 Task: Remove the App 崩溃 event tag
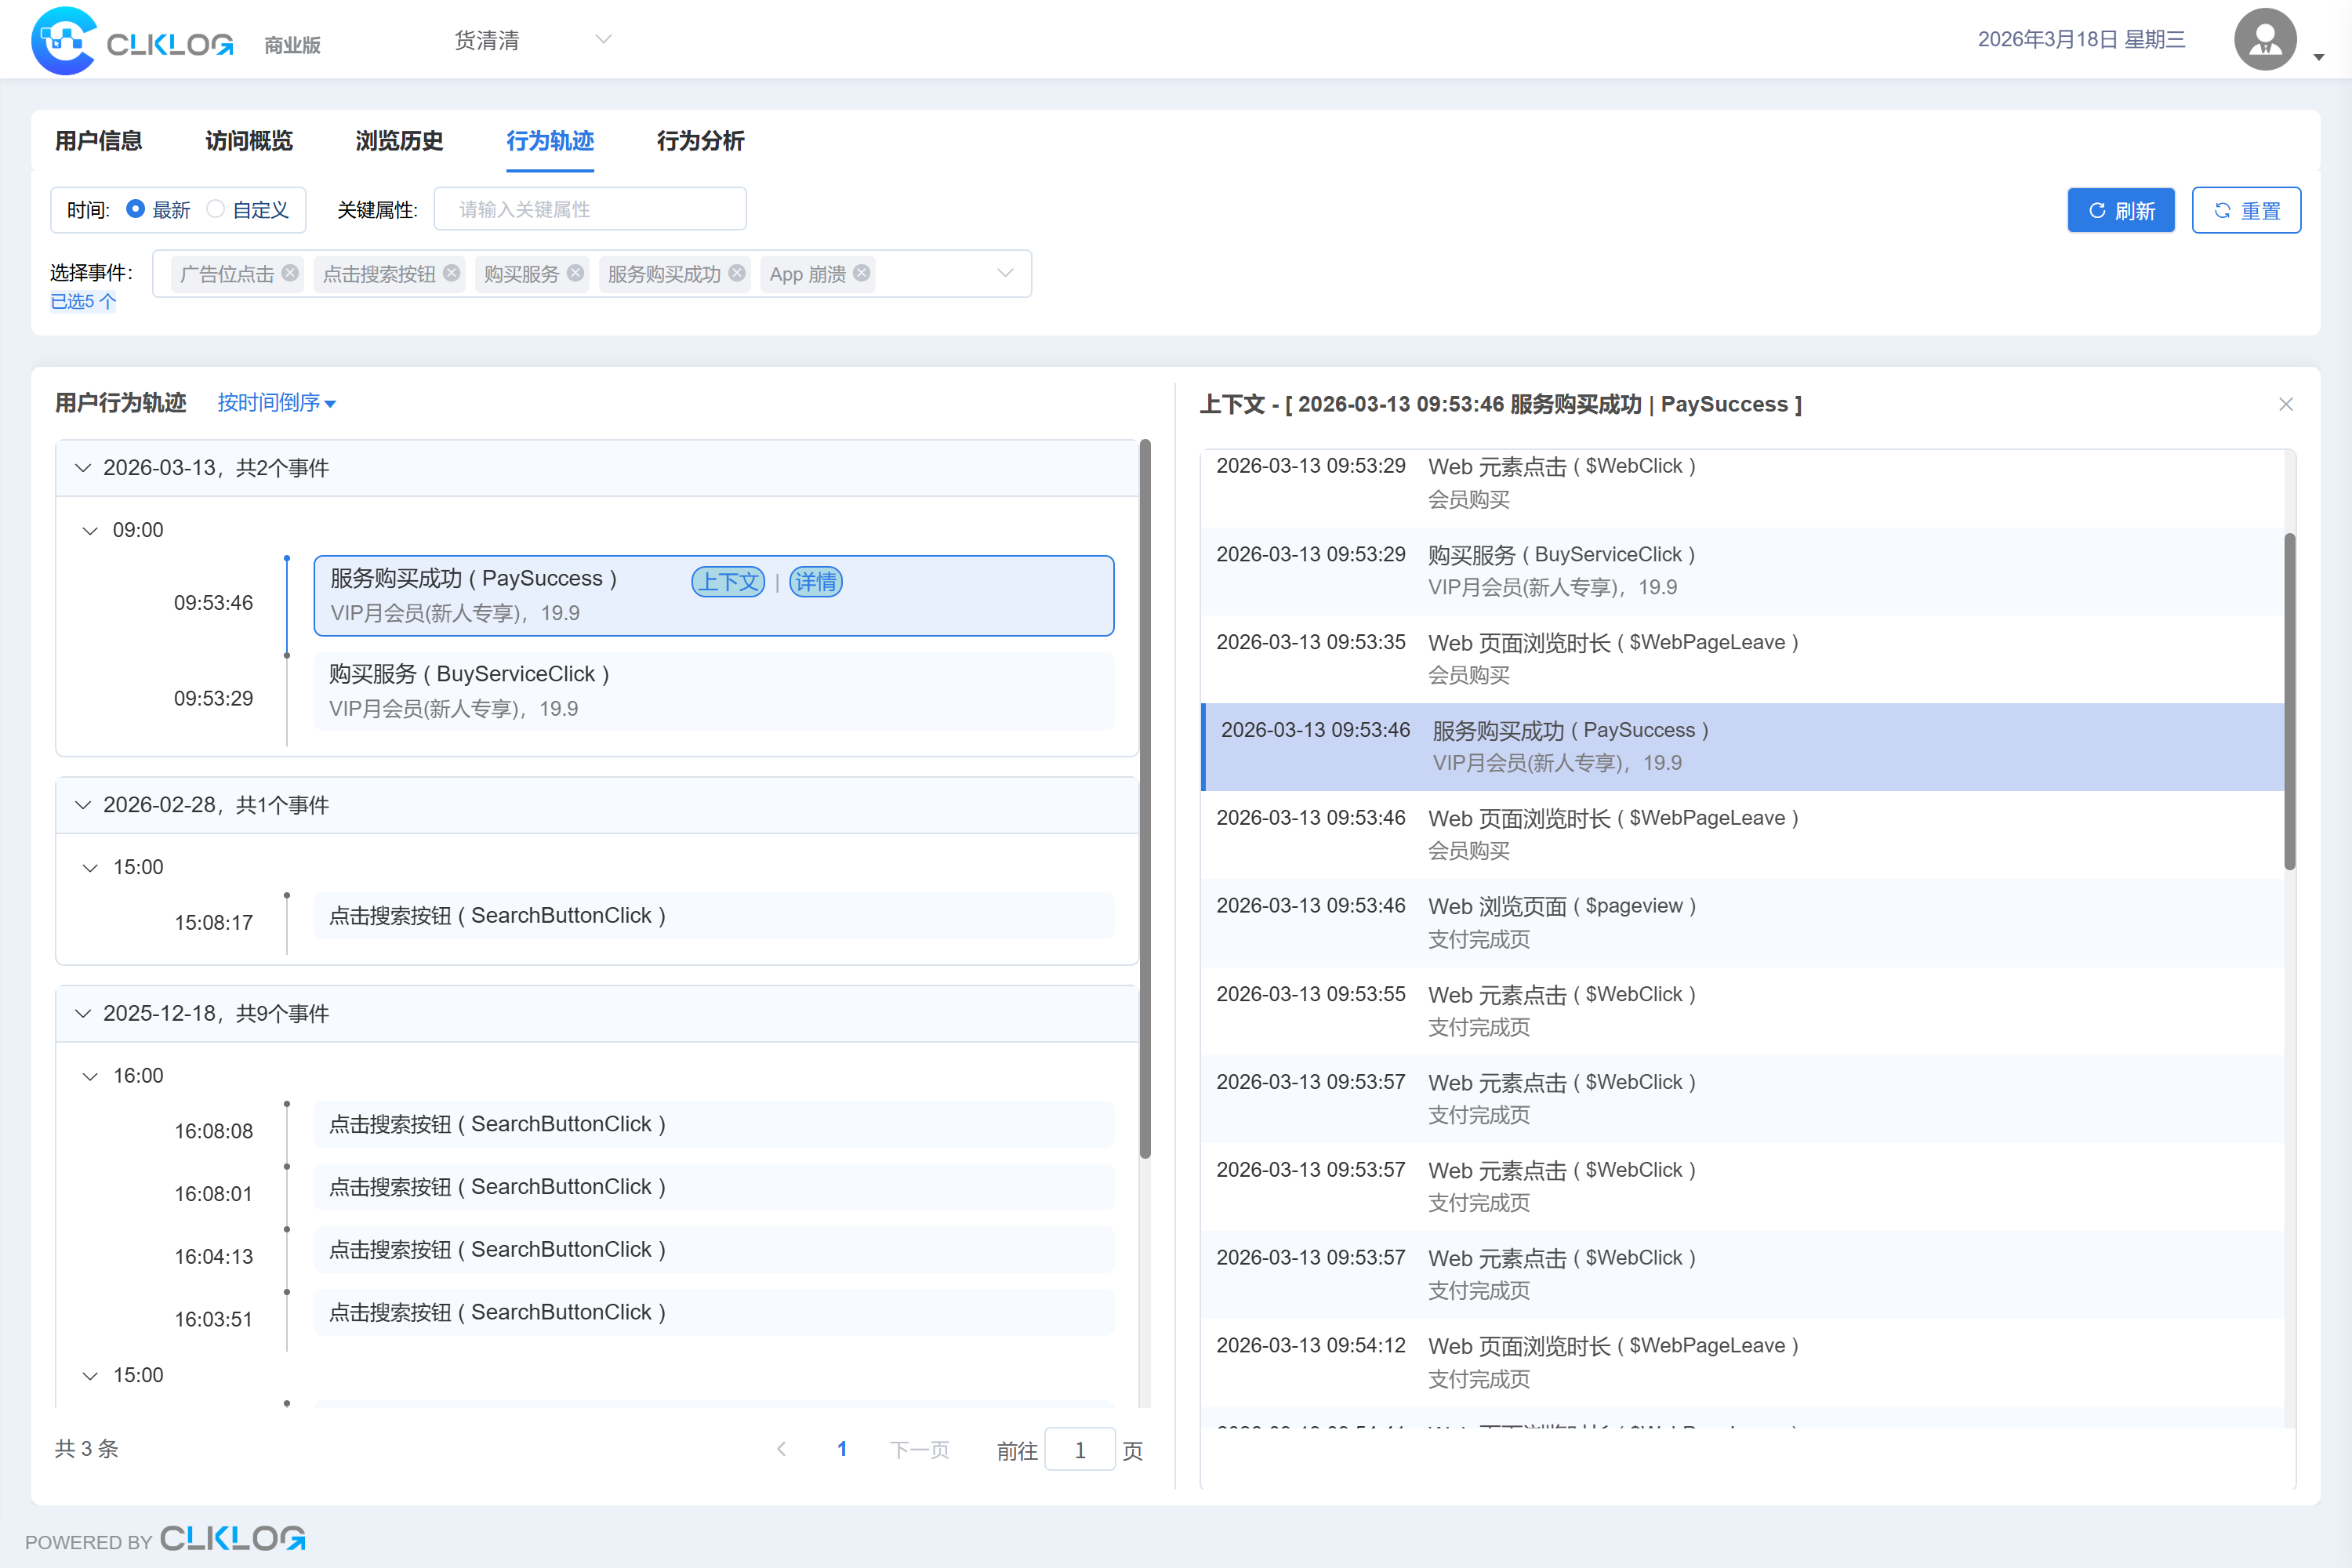pyautogui.click(x=862, y=273)
